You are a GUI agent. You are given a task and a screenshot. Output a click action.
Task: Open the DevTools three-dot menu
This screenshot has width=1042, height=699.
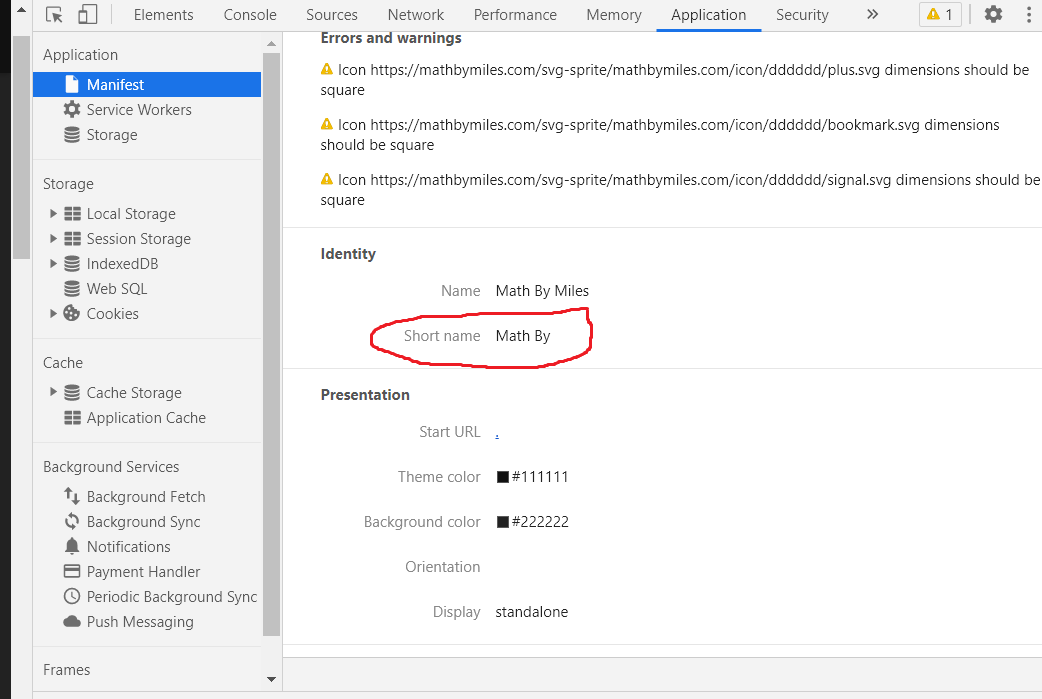point(1029,14)
